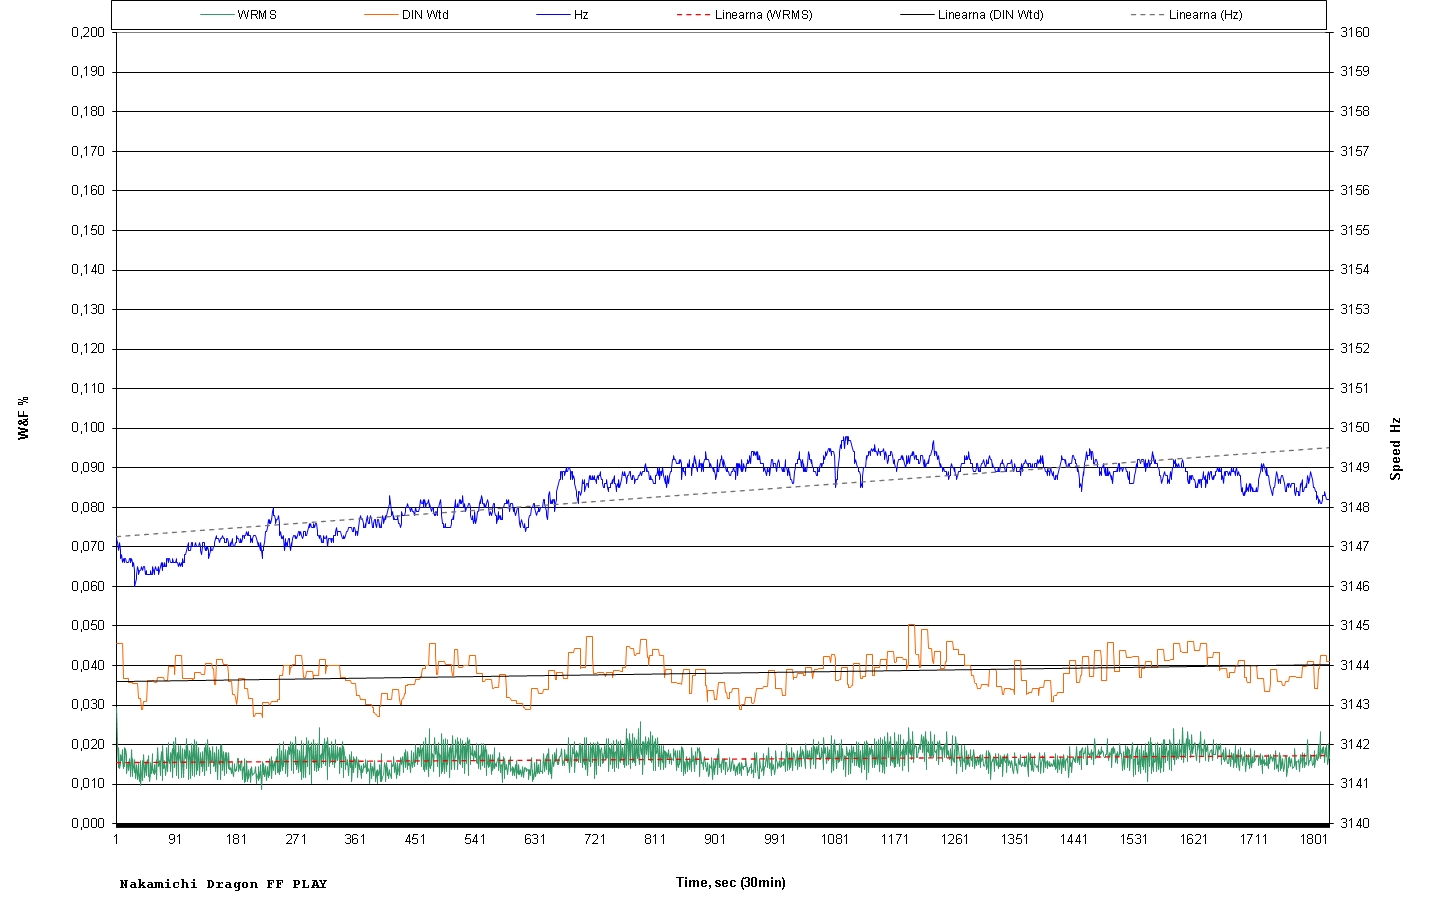Select the Time, sec (30min) axis title

[x=731, y=882]
